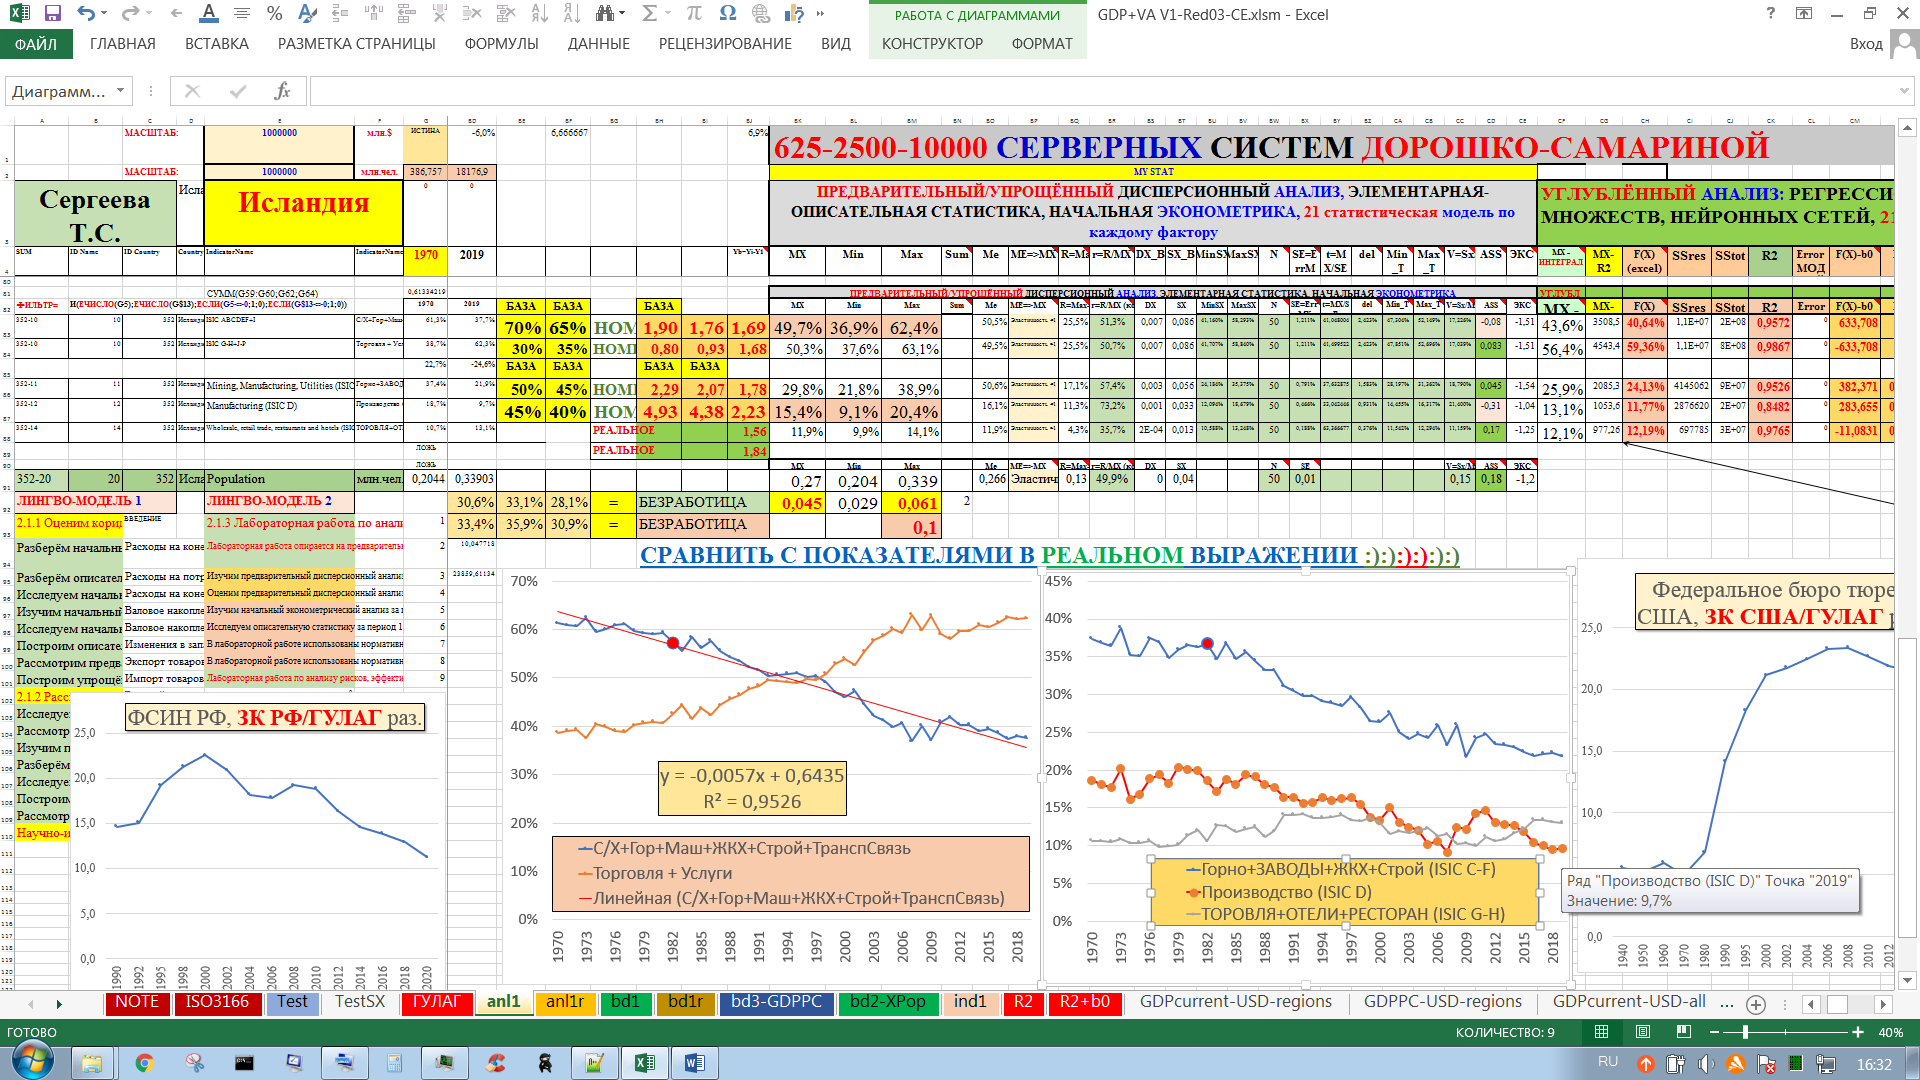Select Normal view button in status bar

1601,1032
